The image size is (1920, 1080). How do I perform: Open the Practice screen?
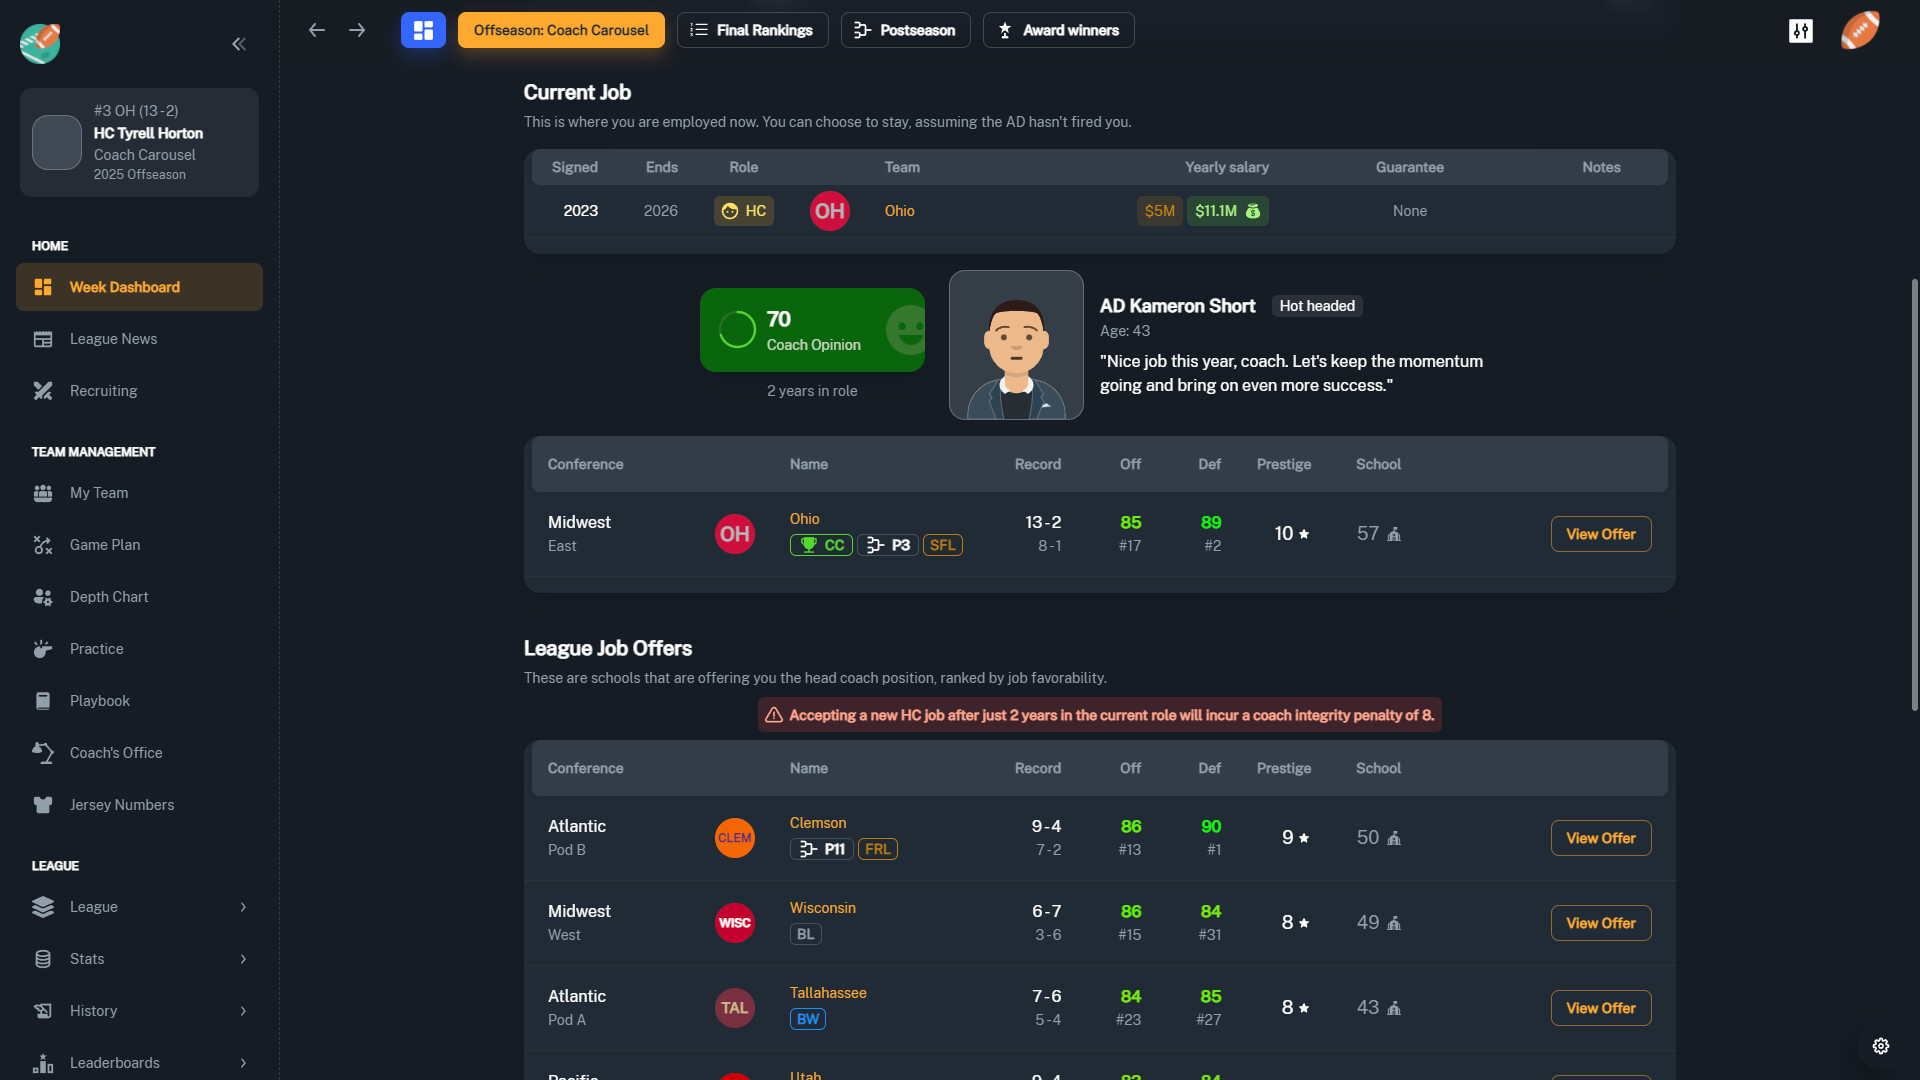coord(96,648)
